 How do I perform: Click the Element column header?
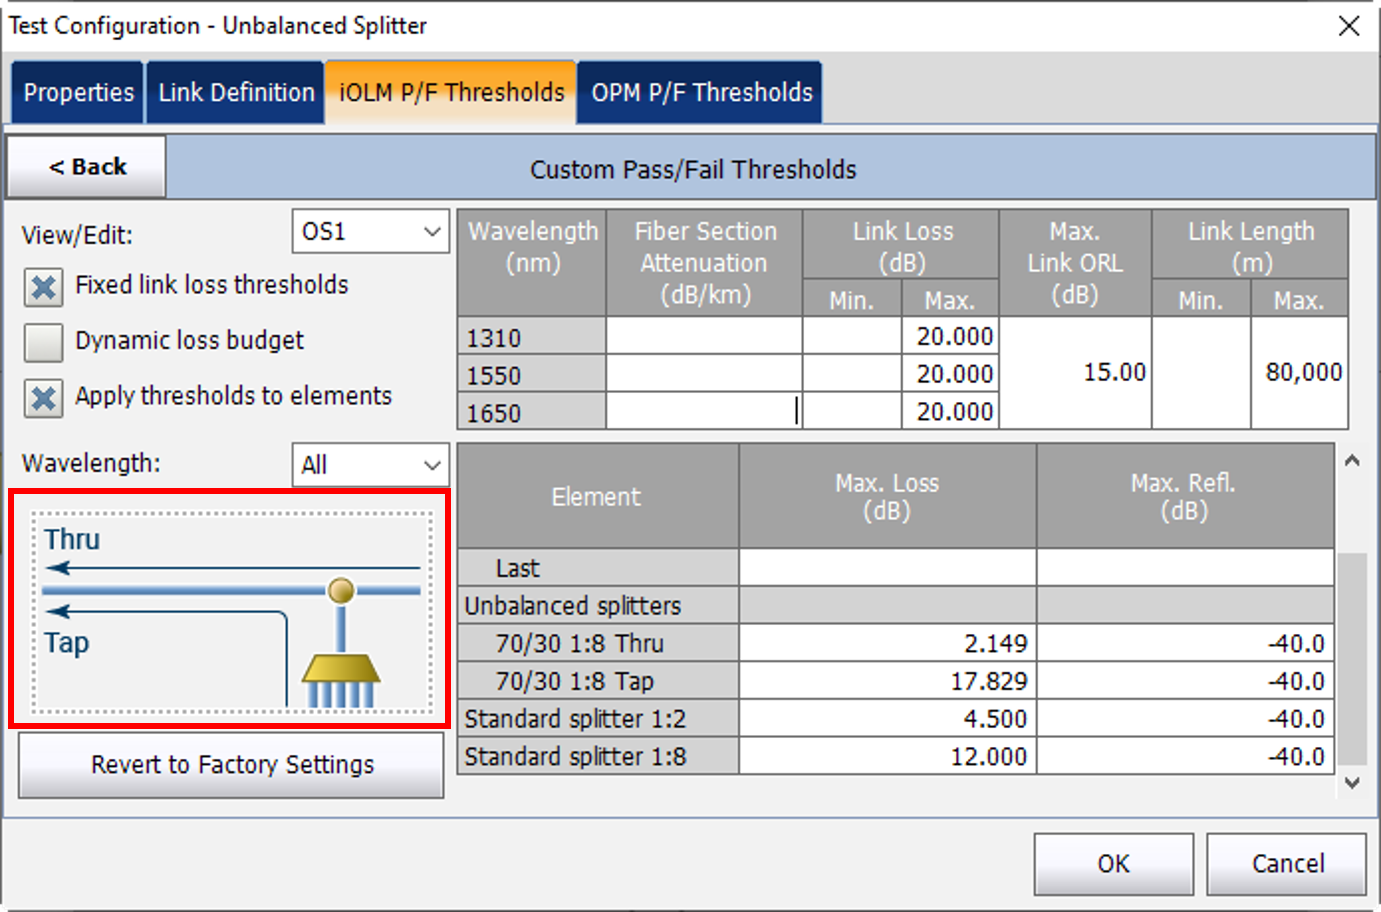click(598, 496)
